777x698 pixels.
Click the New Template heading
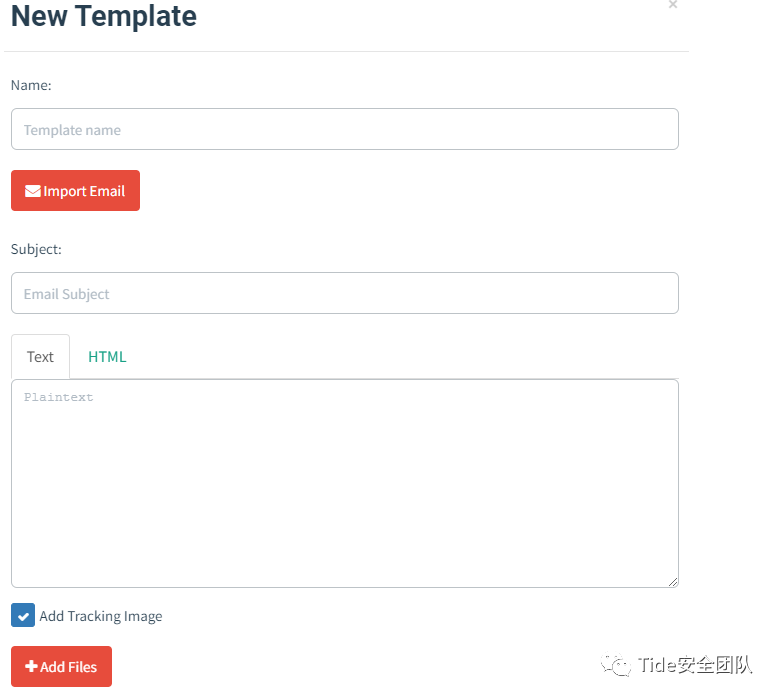pos(104,16)
